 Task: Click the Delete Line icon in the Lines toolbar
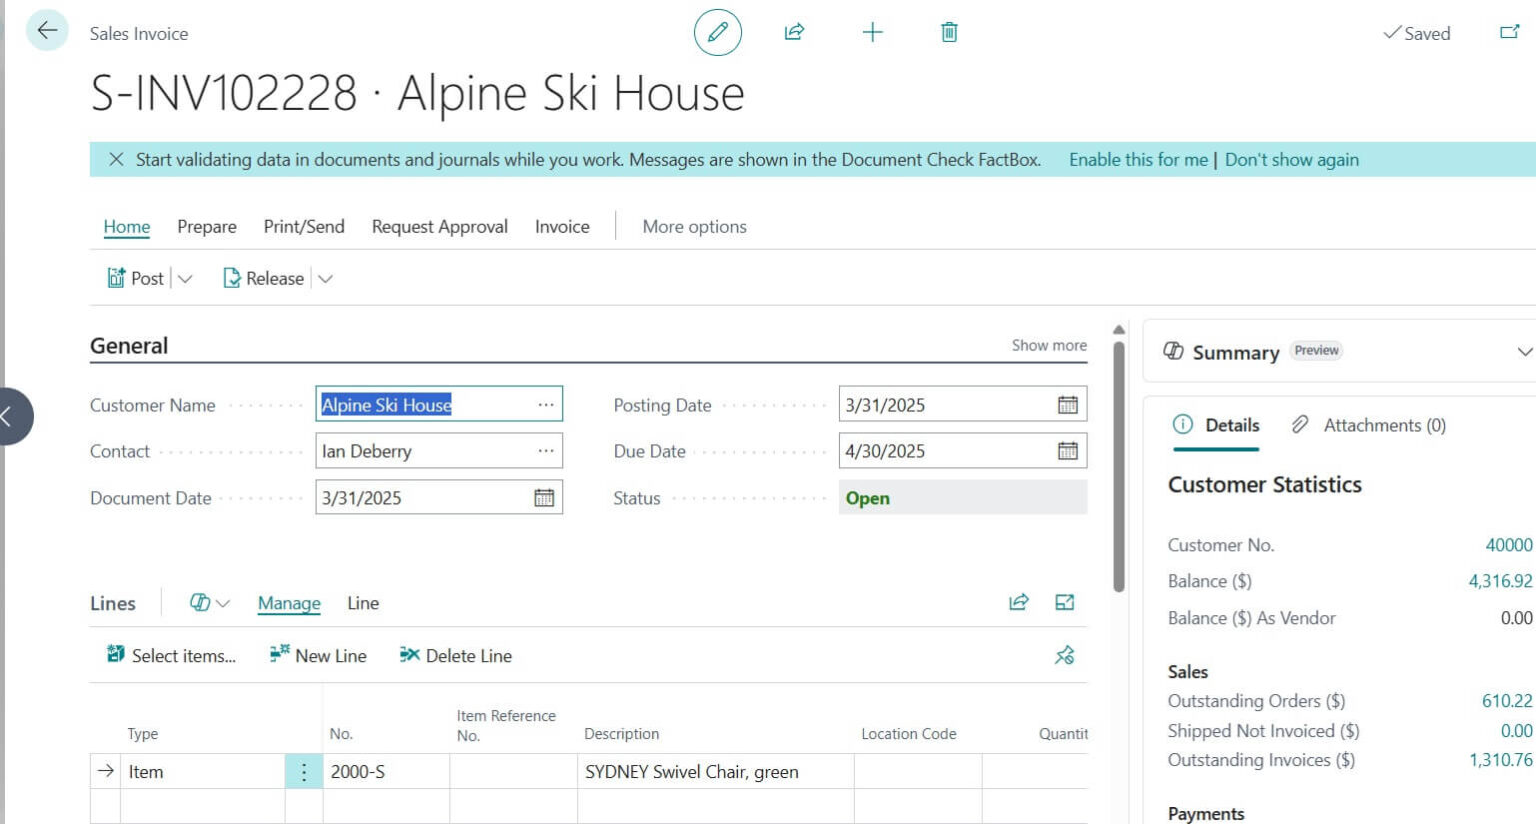[x=409, y=655]
